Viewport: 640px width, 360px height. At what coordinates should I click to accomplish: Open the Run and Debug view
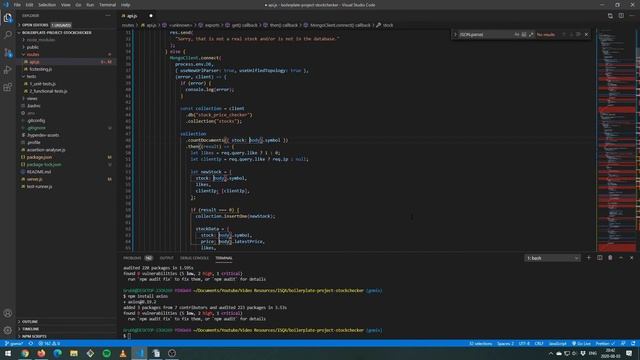[x=8, y=70]
